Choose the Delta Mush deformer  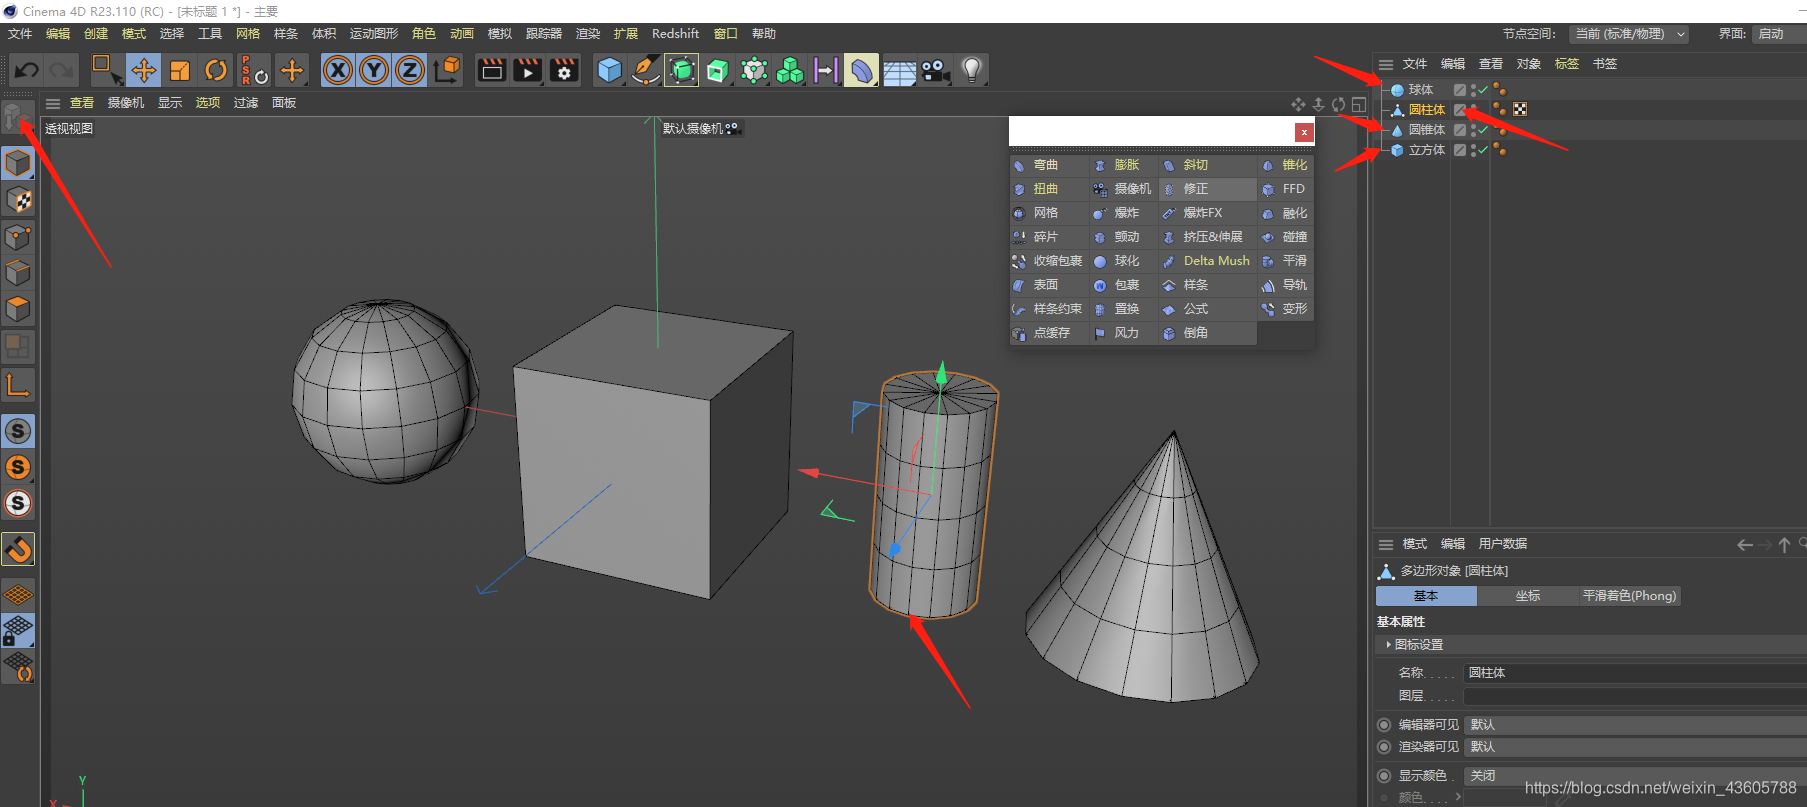pos(1207,261)
